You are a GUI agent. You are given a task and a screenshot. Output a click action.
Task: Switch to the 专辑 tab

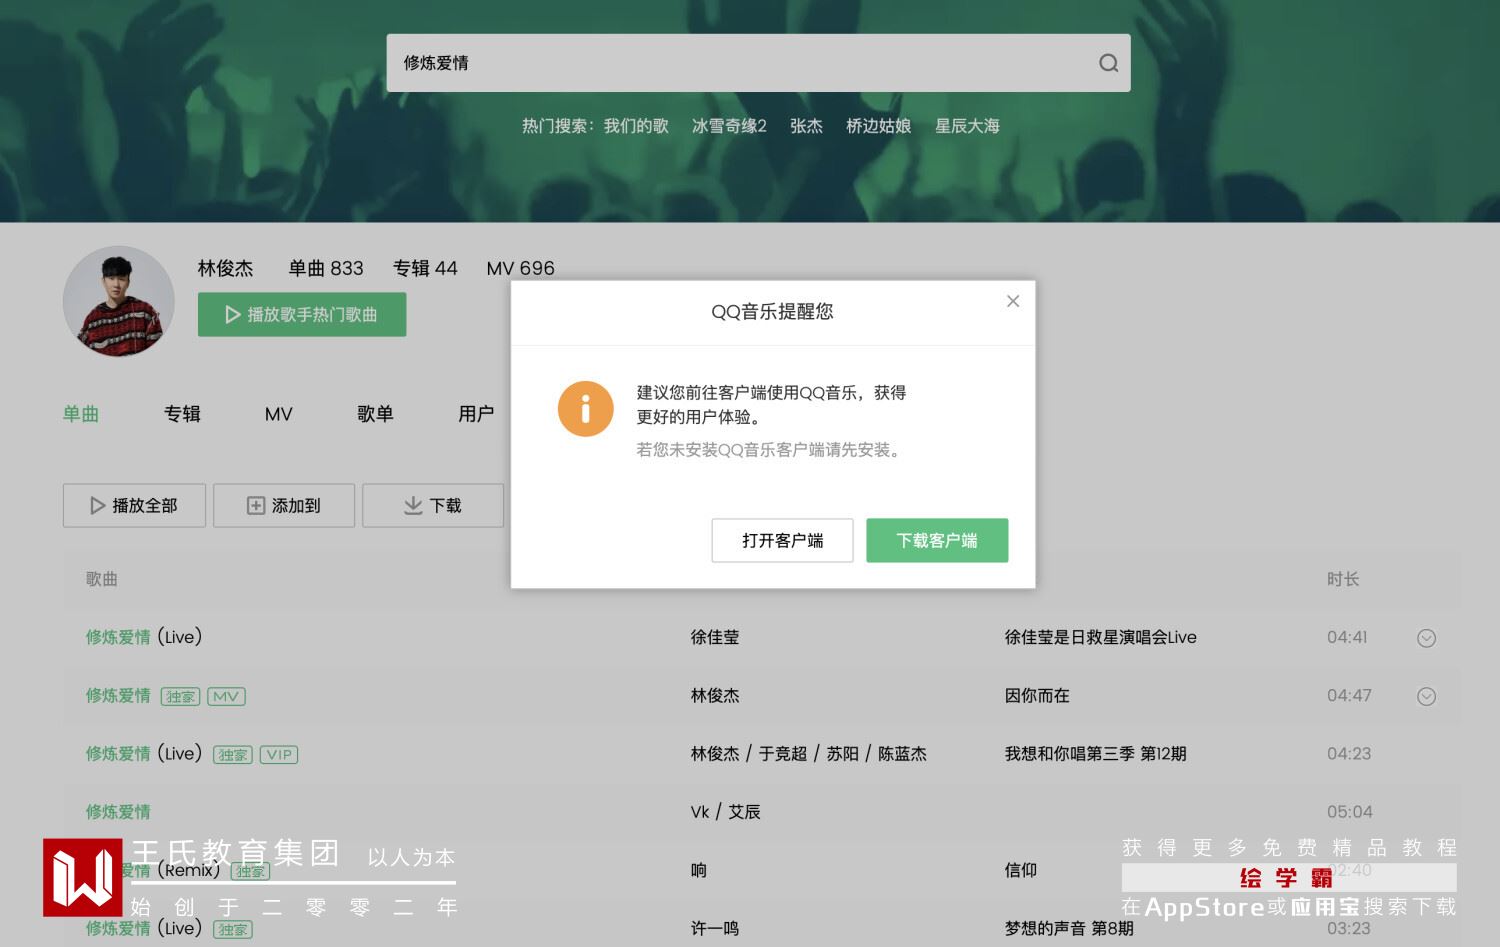(x=182, y=414)
